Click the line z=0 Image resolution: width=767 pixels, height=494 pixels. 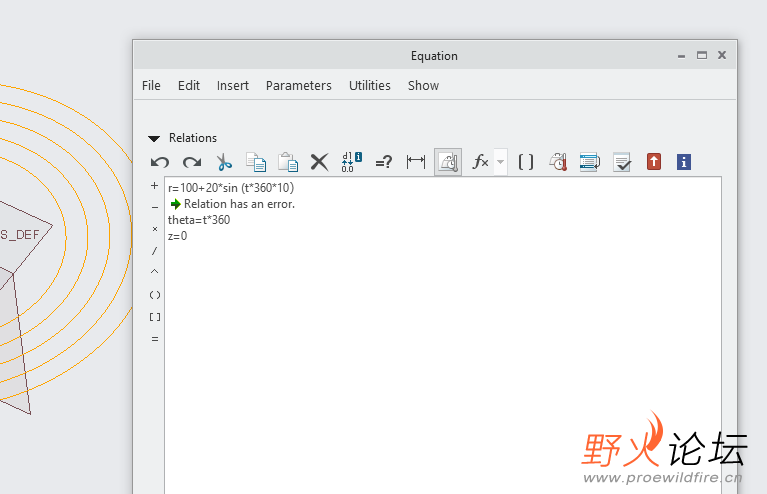click(178, 236)
